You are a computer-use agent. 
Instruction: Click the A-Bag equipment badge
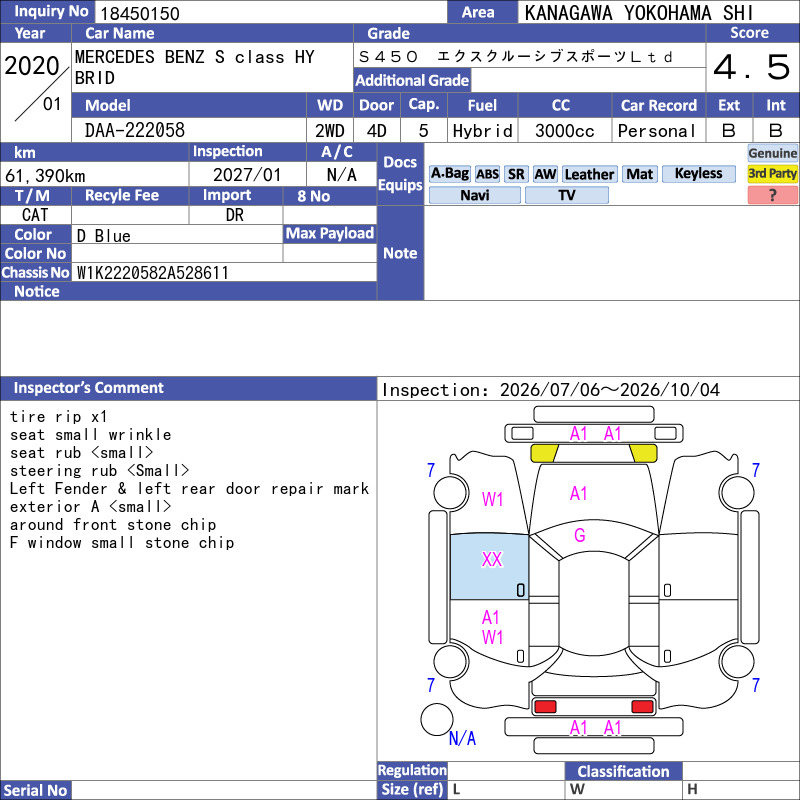pos(449,174)
